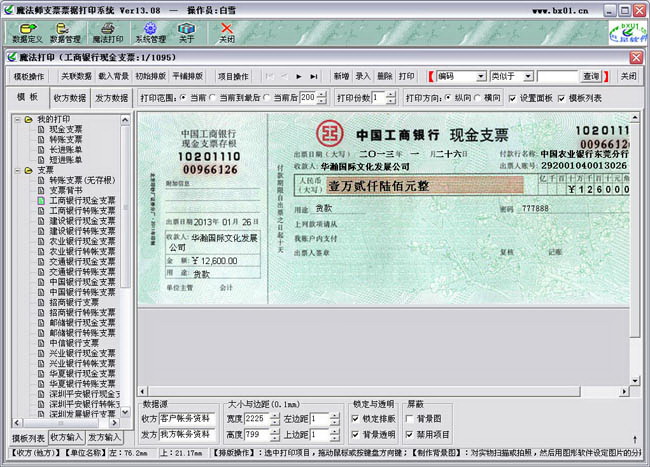650x467 pixels.
Task: Open 短进账单 template in tree
Action: pos(65,160)
